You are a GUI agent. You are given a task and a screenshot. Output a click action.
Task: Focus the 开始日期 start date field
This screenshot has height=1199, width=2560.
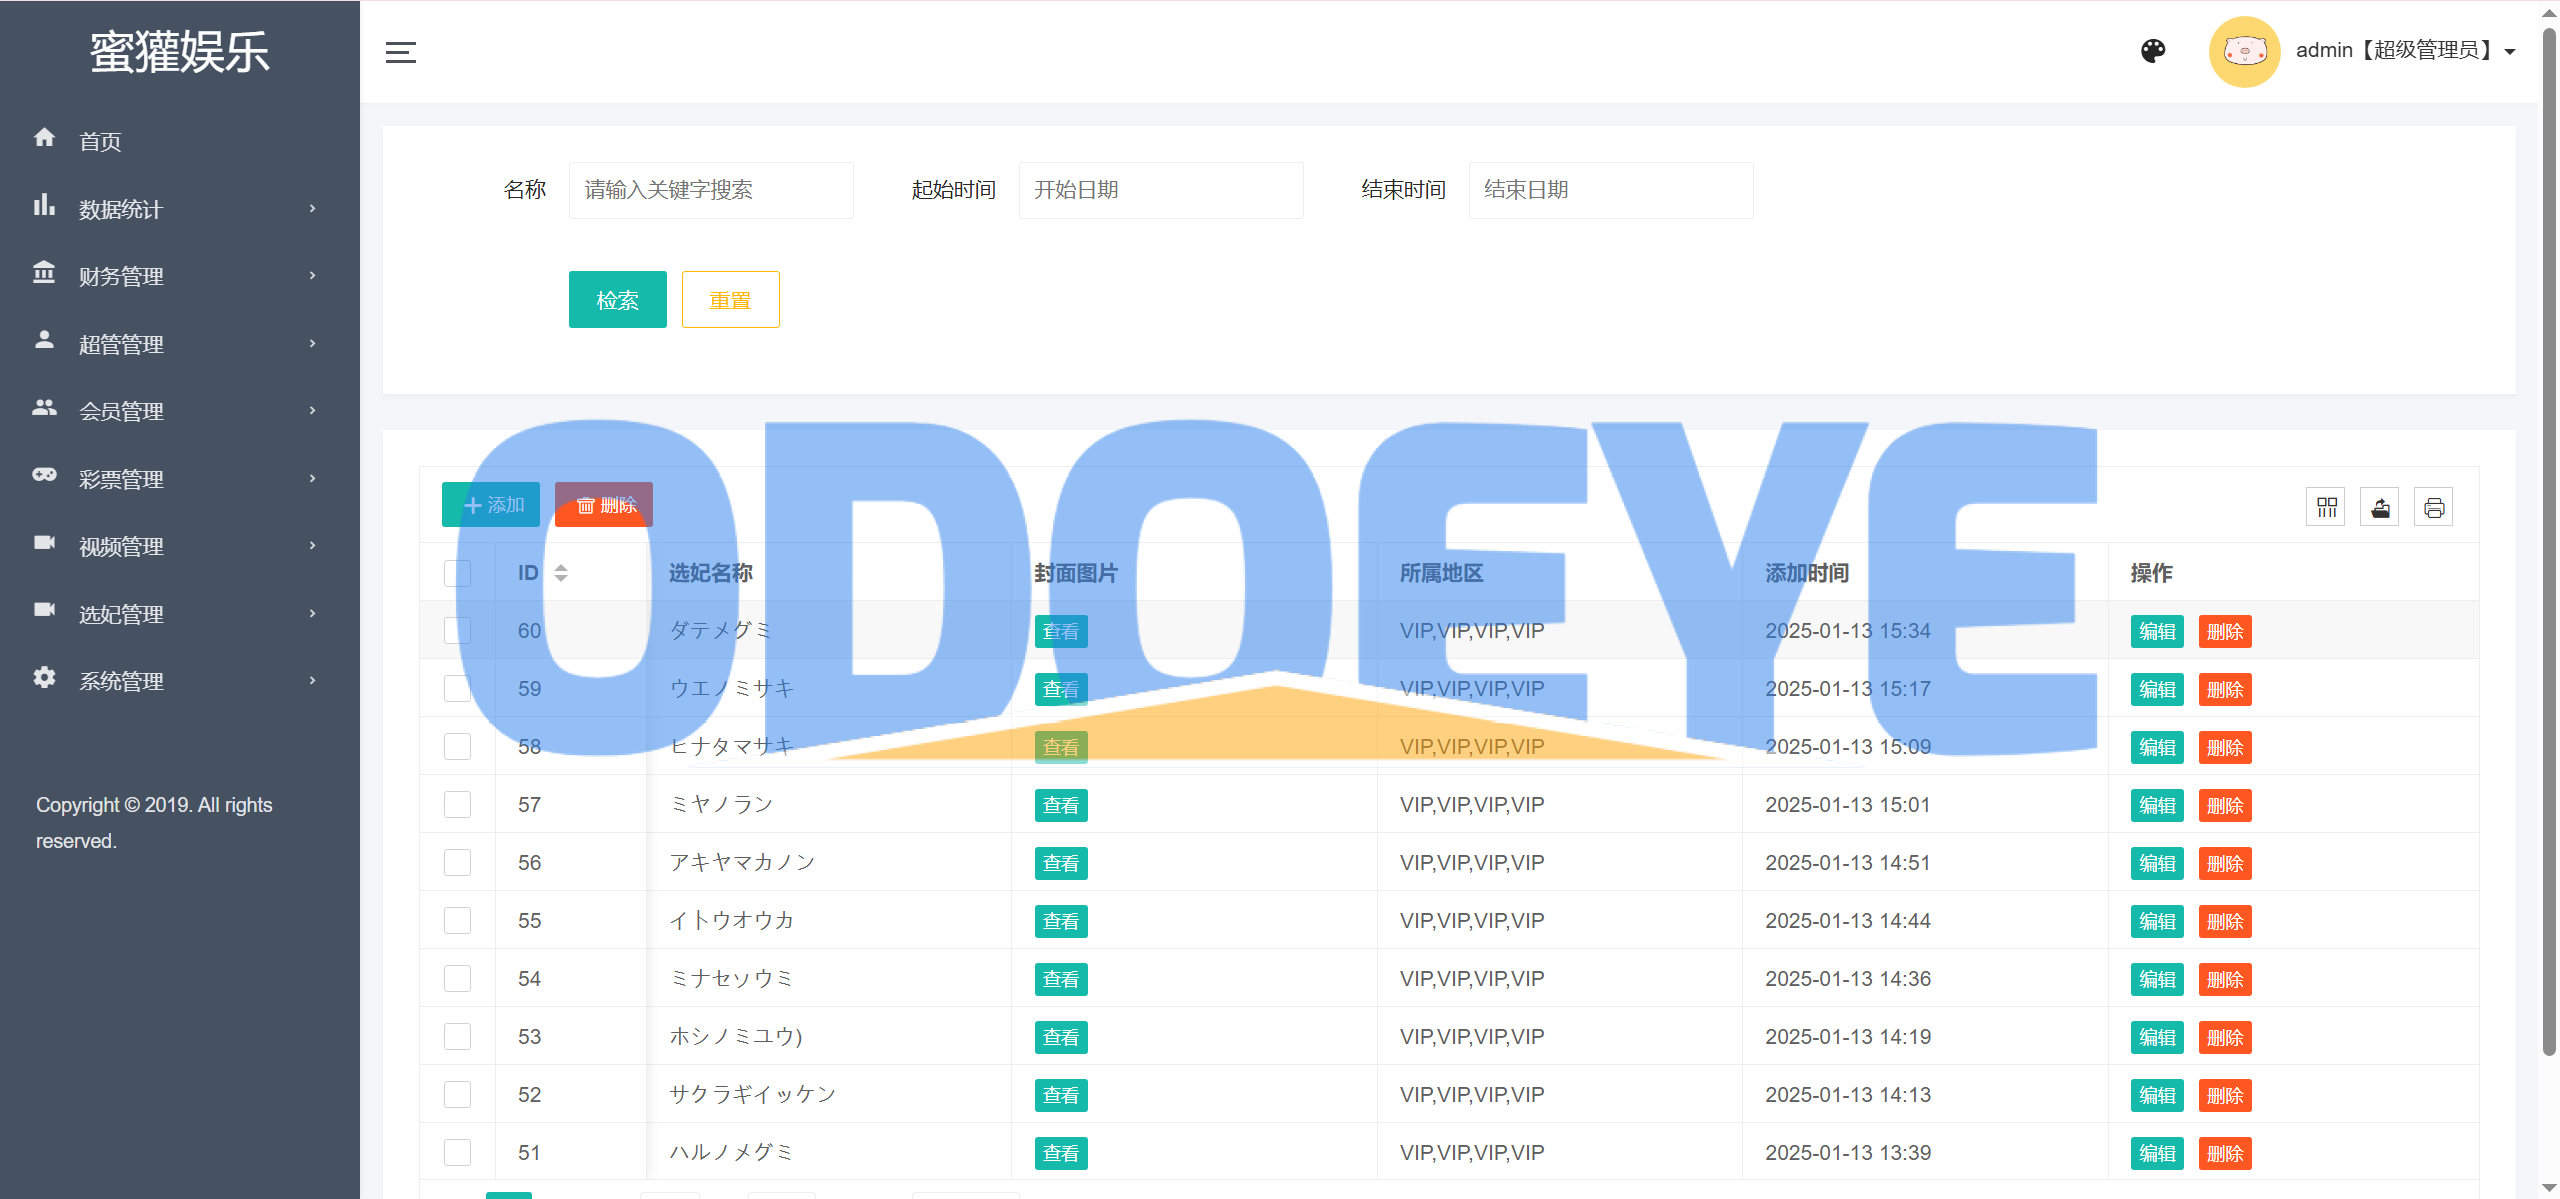(x=1160, y=190)
